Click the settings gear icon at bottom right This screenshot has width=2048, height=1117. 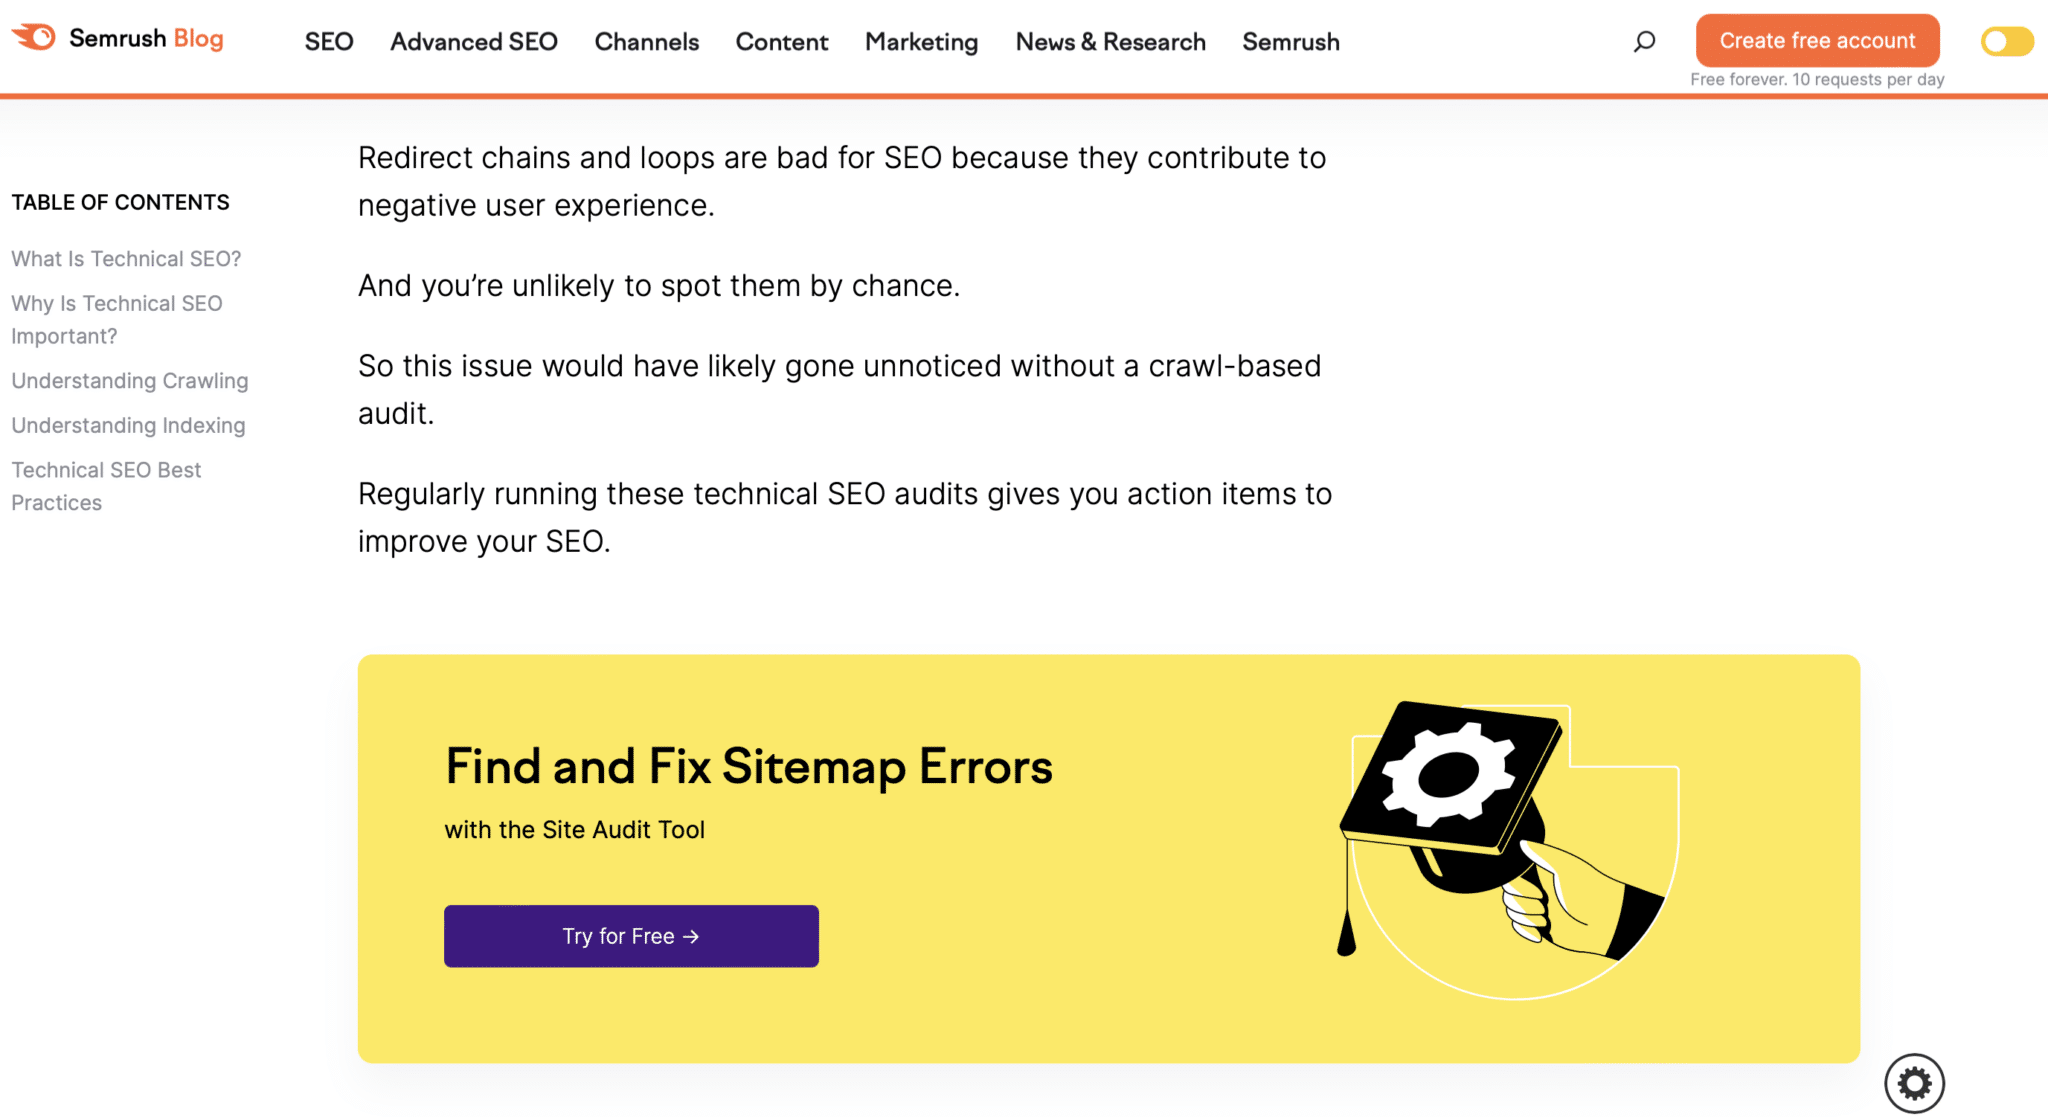(1914, 1083)
